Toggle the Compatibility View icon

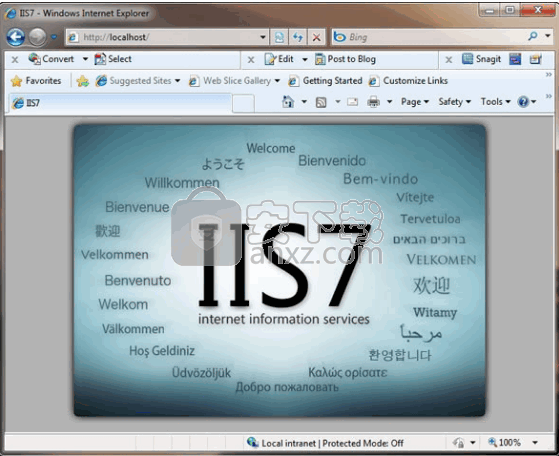(280, 37)
